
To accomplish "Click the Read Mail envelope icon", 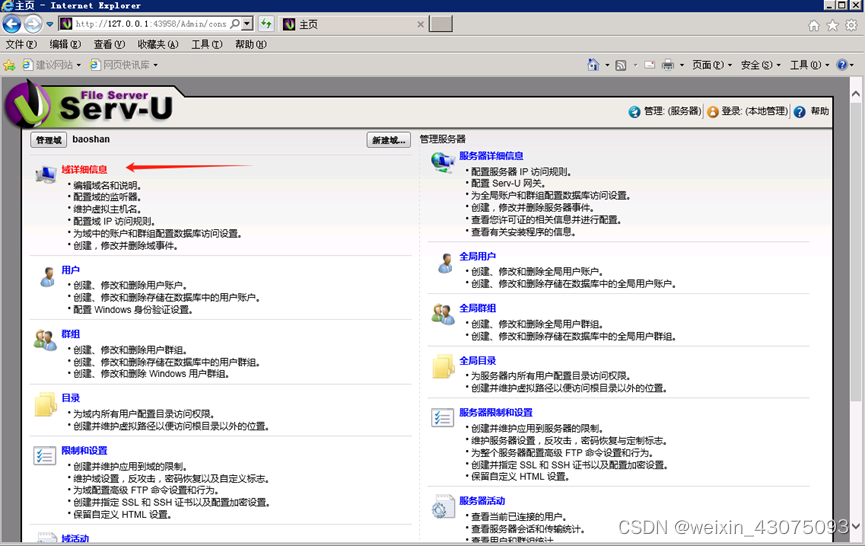I will [x=649, y=65].
